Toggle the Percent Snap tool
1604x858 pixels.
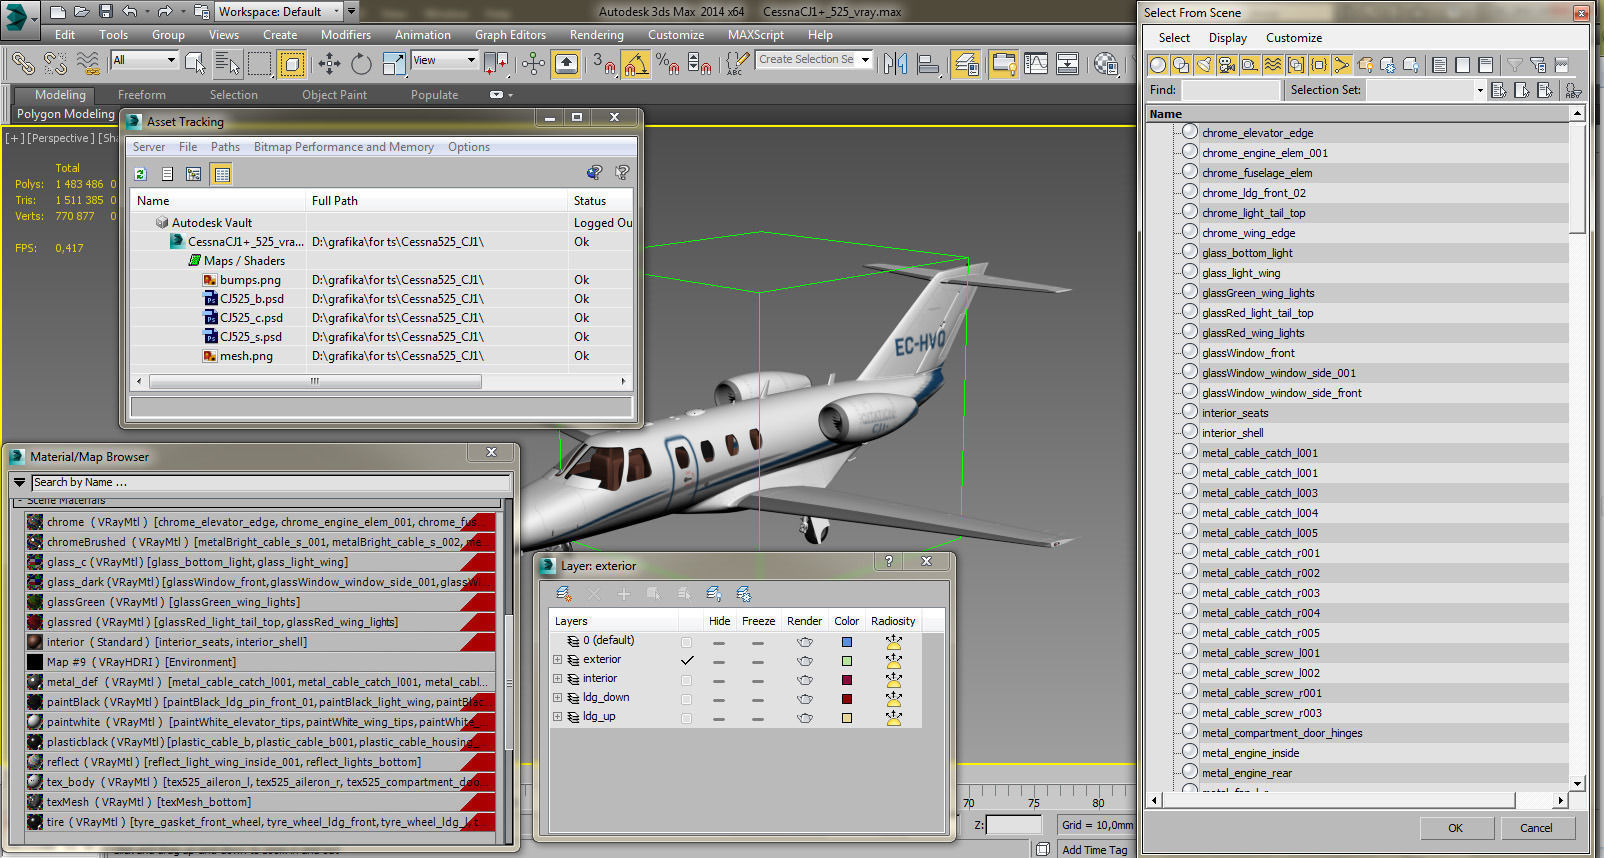tap(668, 64)
